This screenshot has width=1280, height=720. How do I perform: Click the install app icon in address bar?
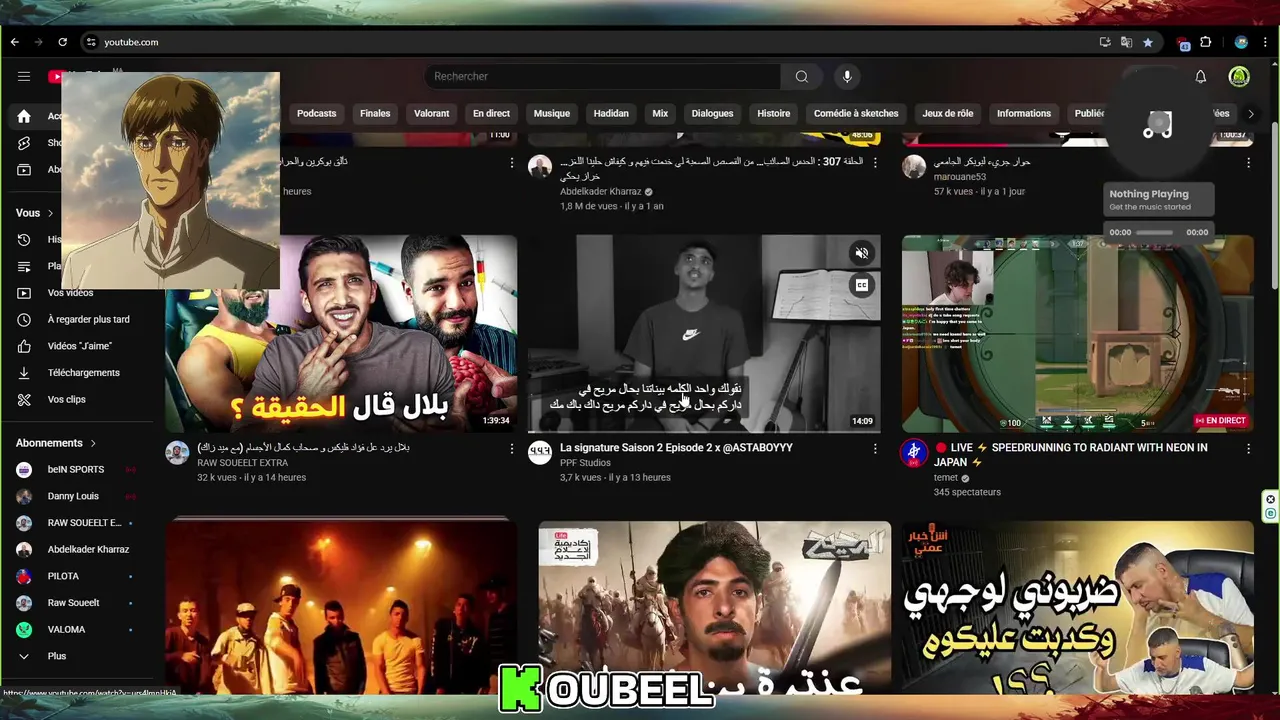1105,42
